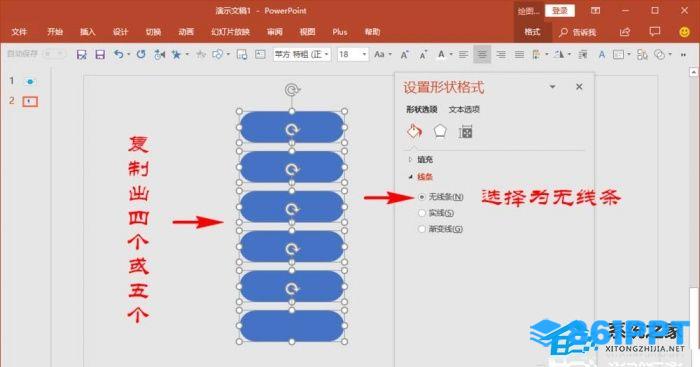
Task: Click the 登录 sign-in button
Action: [560, 11]
